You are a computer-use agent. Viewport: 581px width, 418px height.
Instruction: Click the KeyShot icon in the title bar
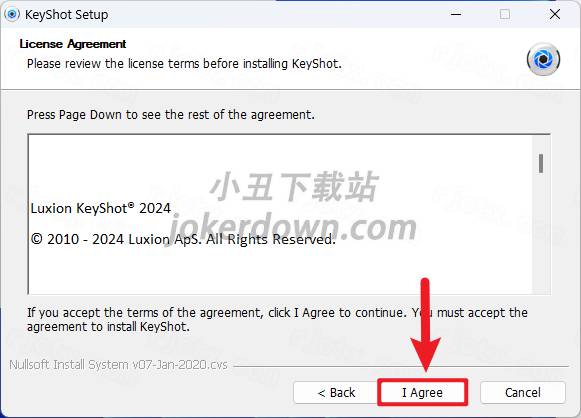[x=12, y=14]
